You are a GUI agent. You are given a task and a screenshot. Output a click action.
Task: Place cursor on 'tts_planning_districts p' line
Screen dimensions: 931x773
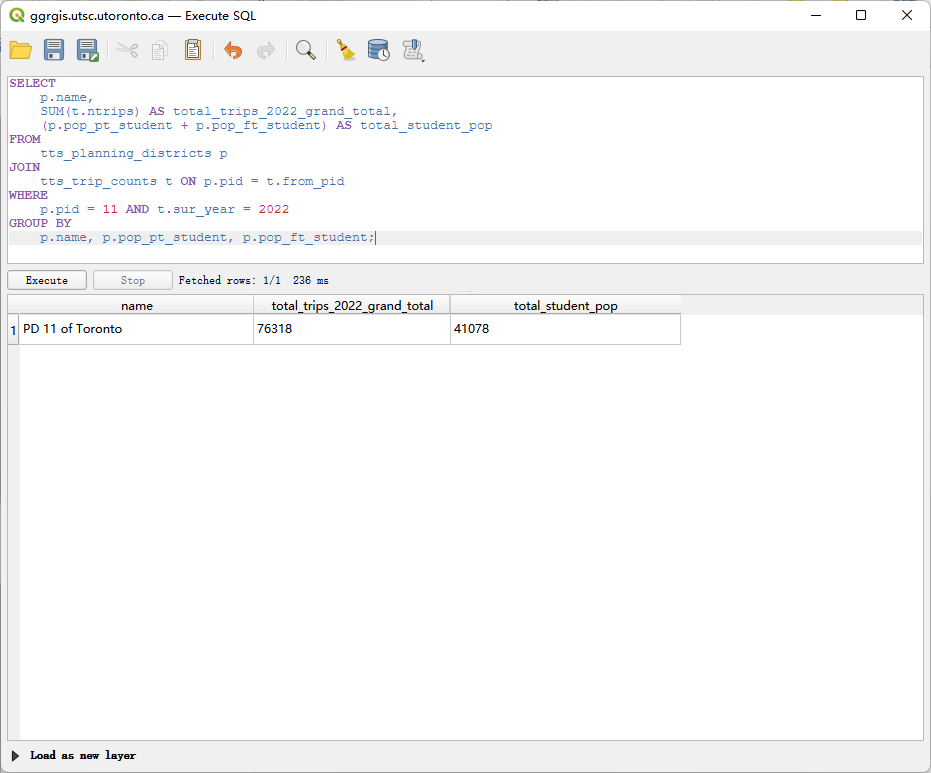[x=134, y=153]
